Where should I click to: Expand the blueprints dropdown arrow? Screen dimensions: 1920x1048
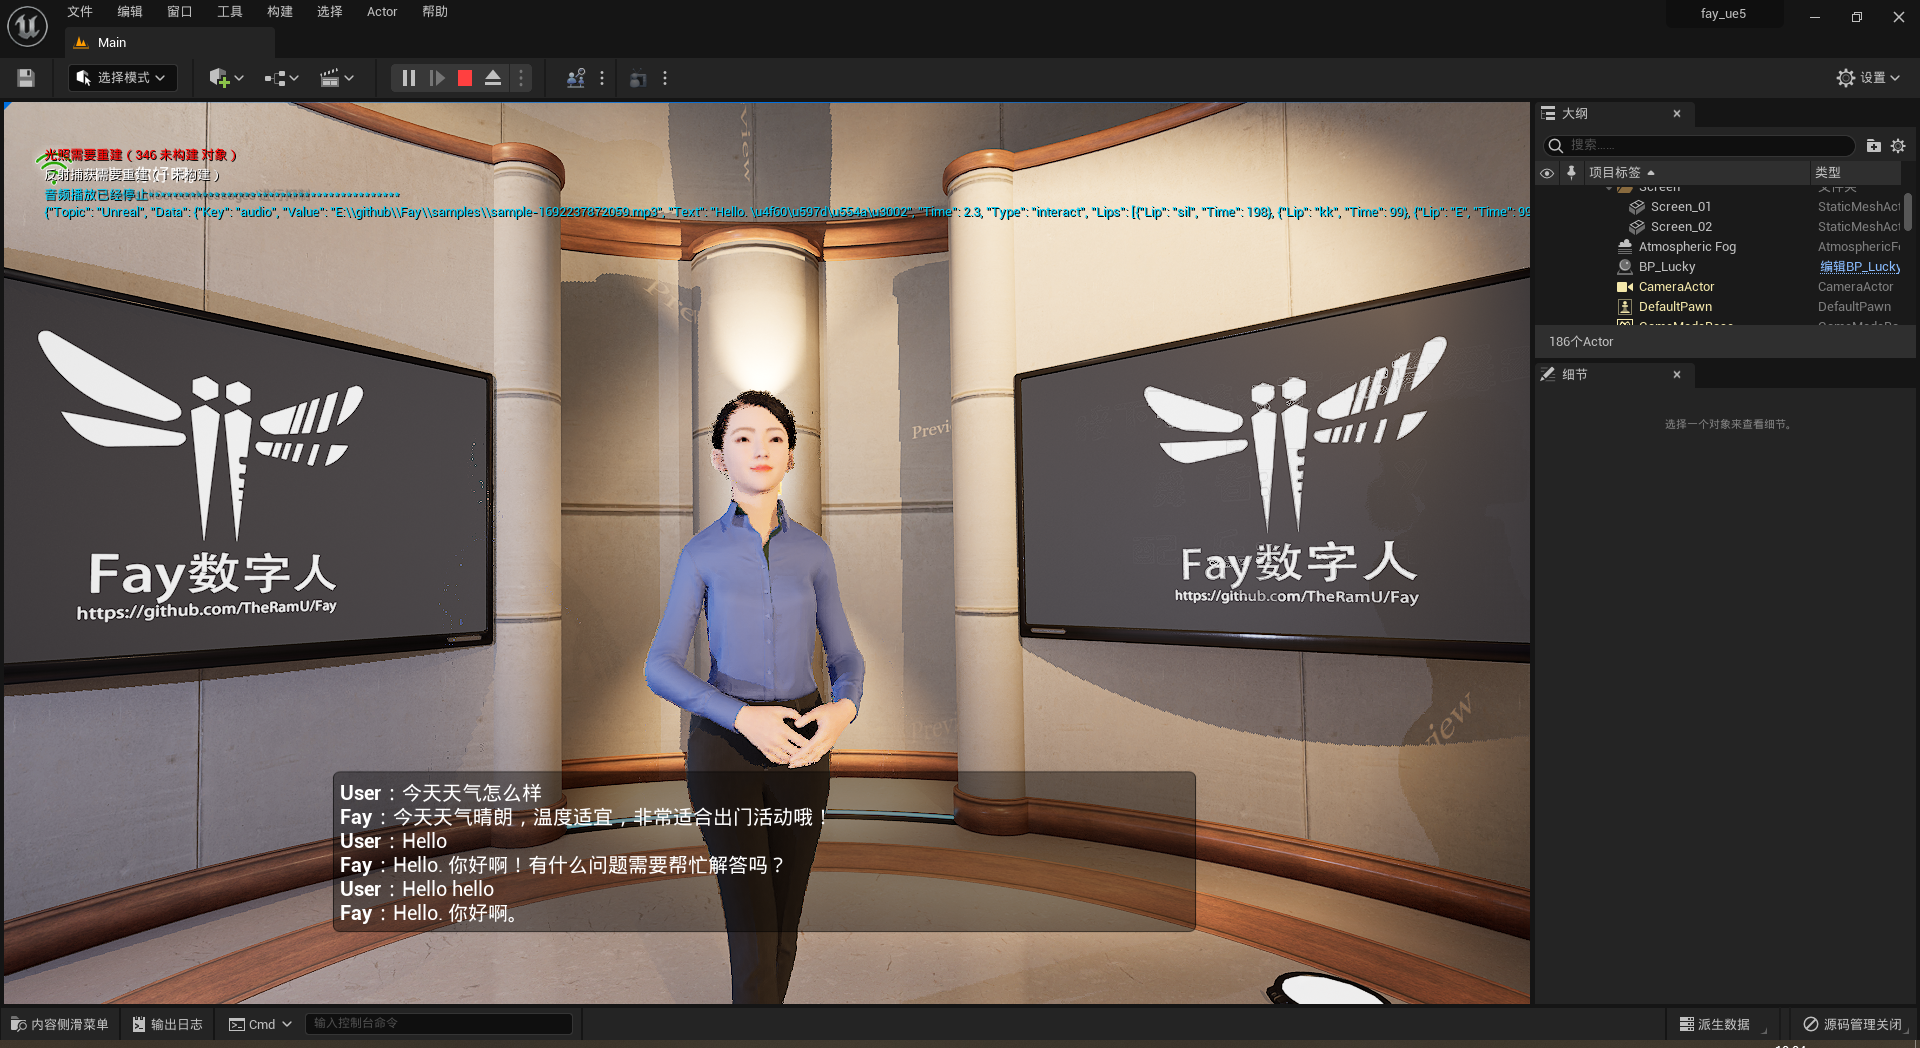click(x=294, y=78)
